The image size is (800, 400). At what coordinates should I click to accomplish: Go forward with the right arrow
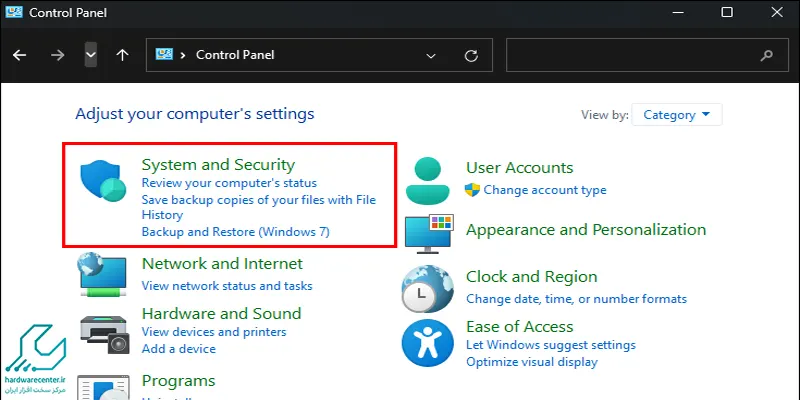click(x=58, y=55)
